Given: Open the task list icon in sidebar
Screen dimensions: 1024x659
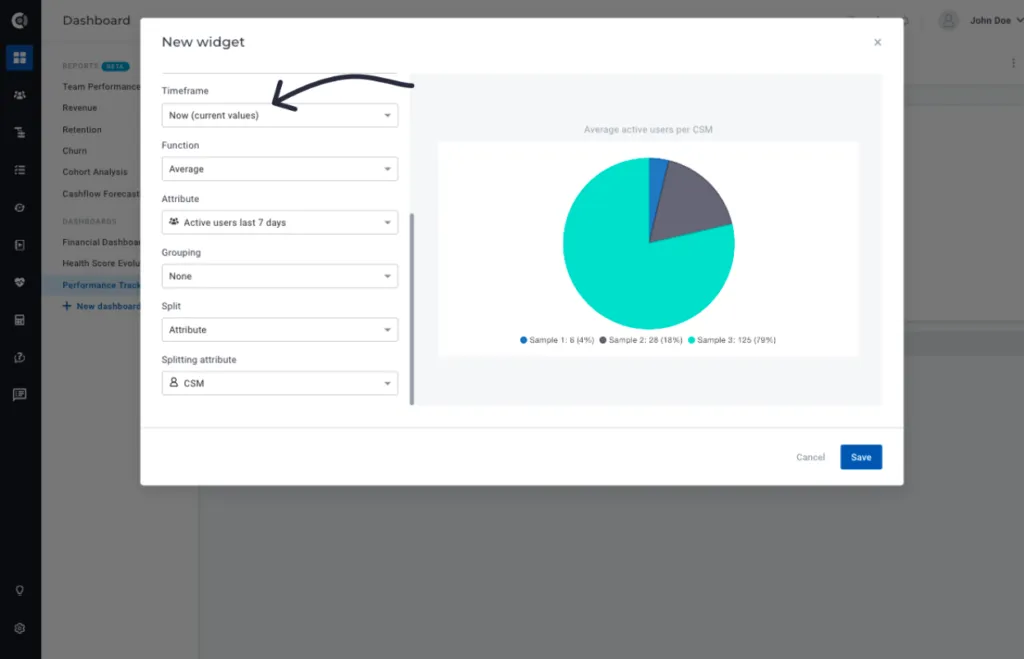Looking at the screenshot, I should 20,170.
